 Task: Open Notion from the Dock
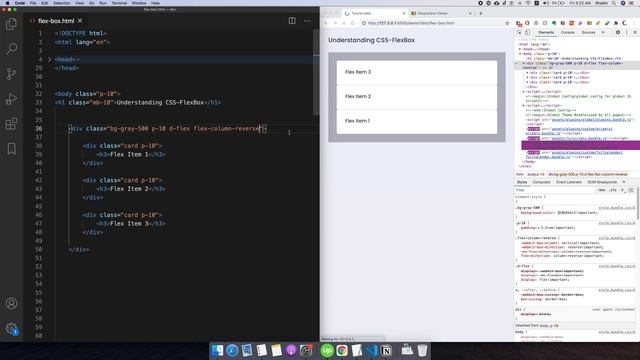[x=386, y=350]
